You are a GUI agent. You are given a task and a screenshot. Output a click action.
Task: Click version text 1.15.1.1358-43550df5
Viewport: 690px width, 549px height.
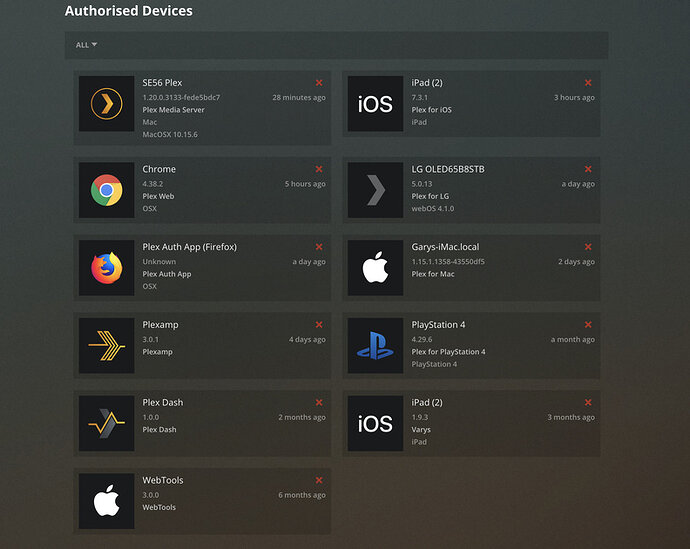[x=448, y=262]
